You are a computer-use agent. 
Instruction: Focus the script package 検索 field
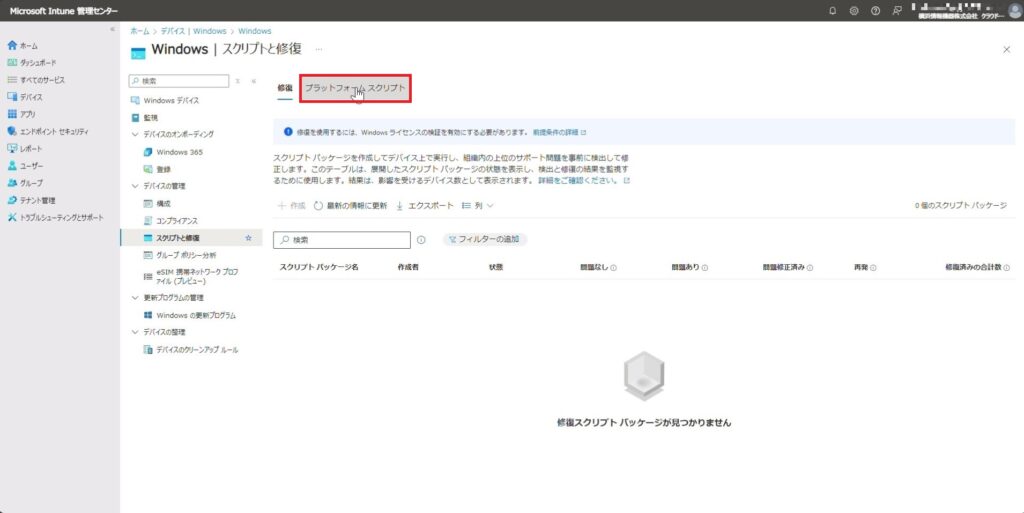tap(342, 240)
